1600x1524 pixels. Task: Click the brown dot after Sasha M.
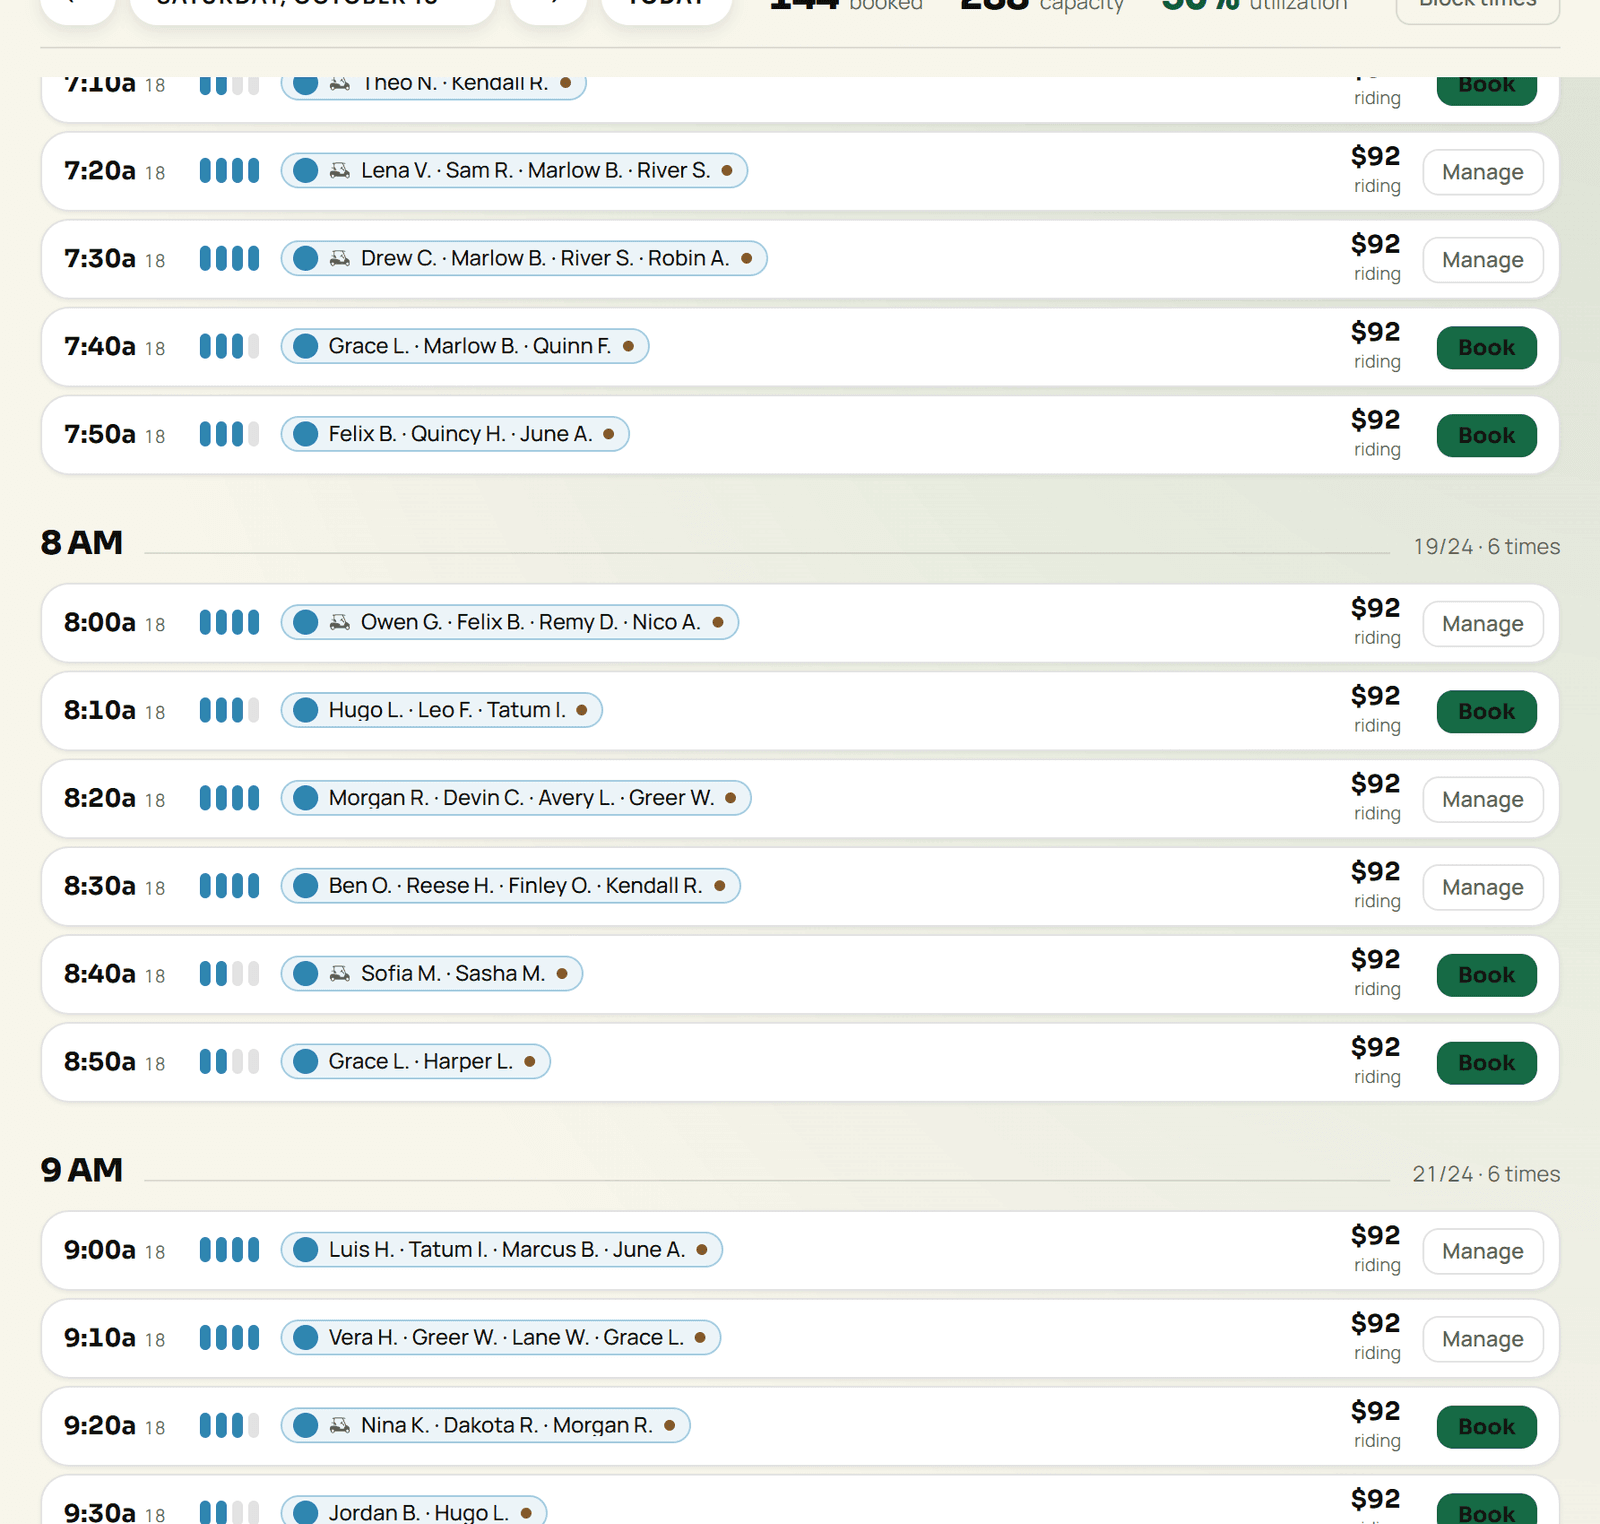562,973
